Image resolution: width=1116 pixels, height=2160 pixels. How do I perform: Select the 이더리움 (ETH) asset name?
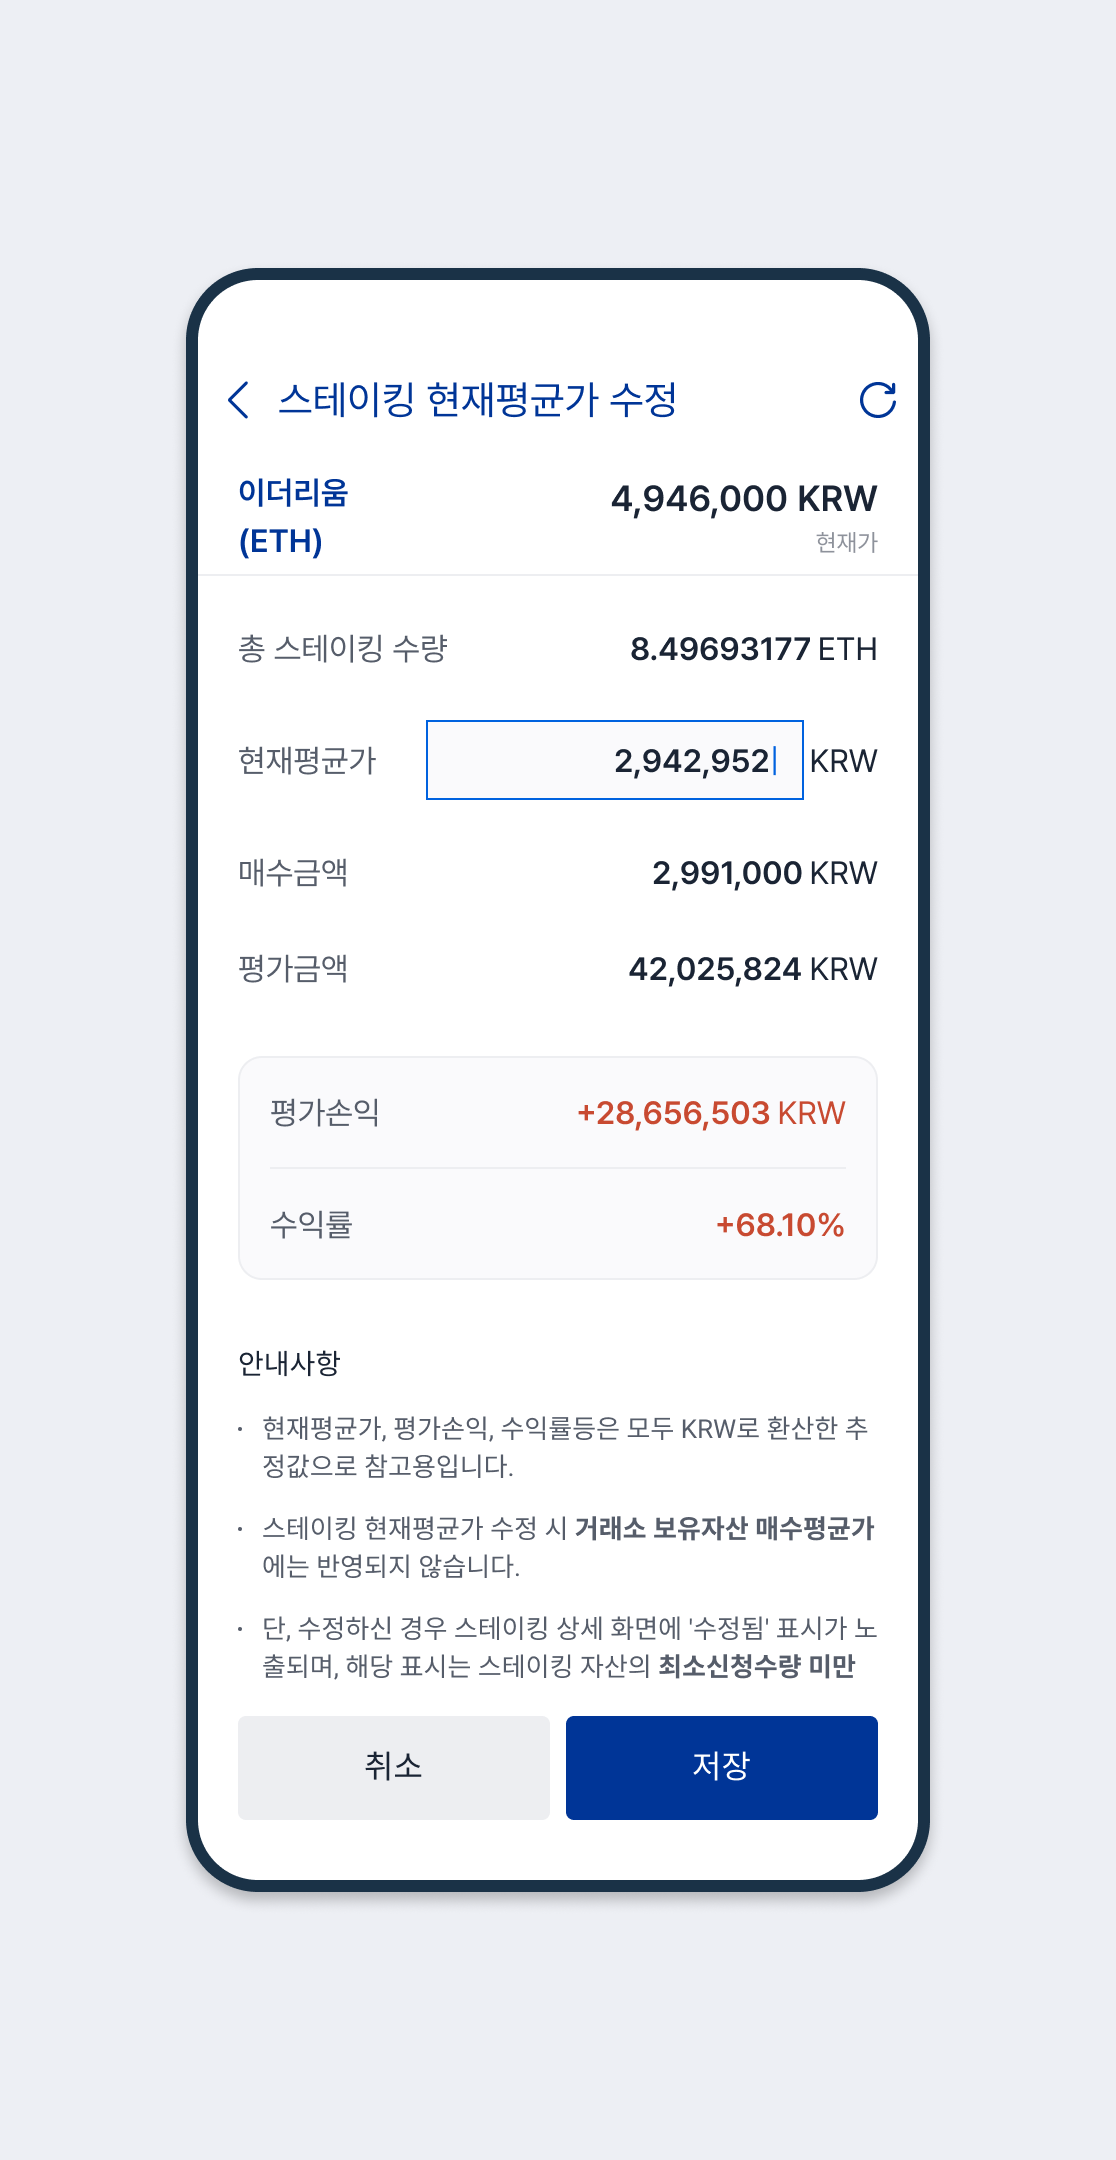292,517
